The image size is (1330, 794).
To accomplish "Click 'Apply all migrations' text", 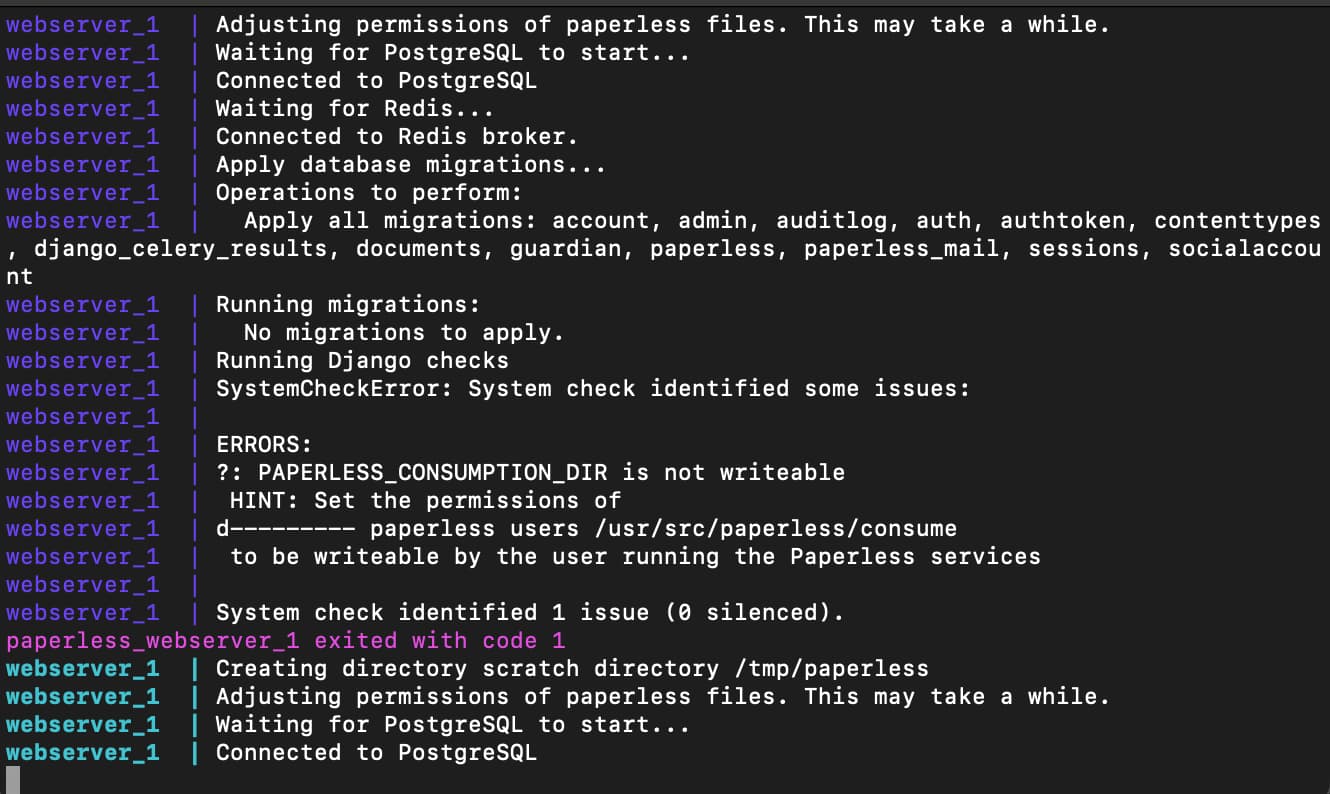I will (390, 220).
